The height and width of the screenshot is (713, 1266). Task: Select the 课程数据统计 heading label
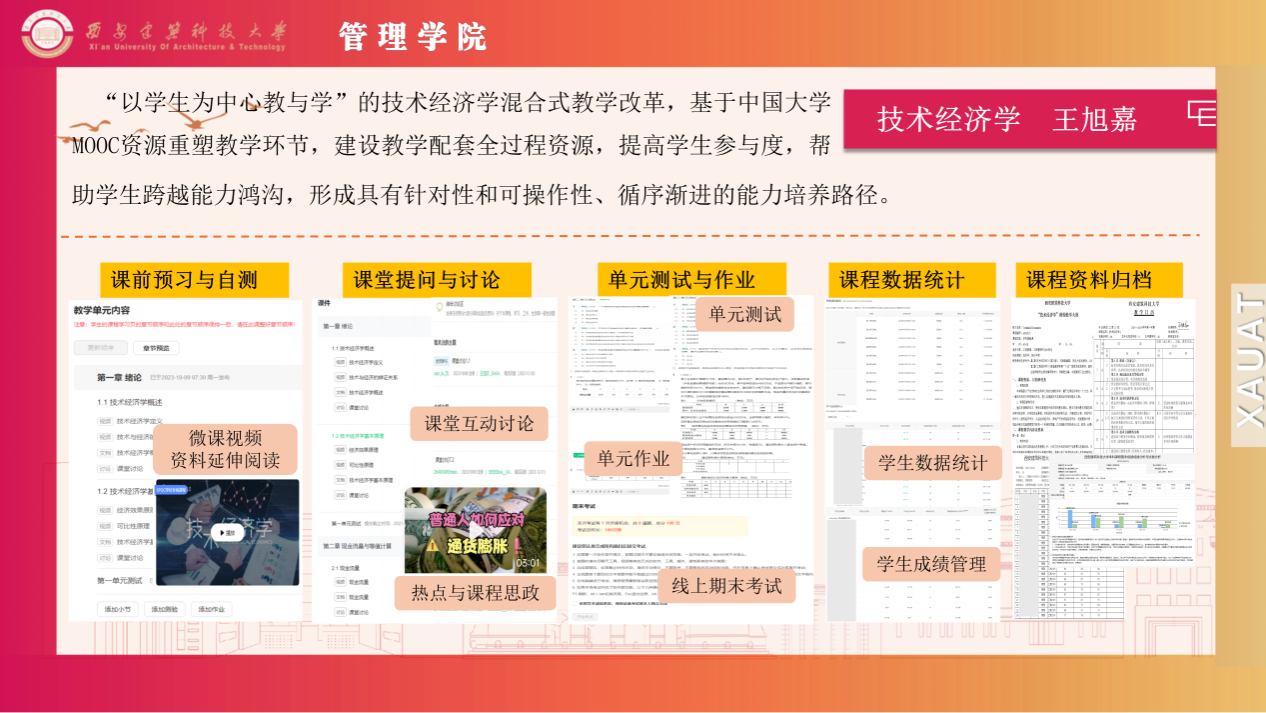click(x=912, y=279)
